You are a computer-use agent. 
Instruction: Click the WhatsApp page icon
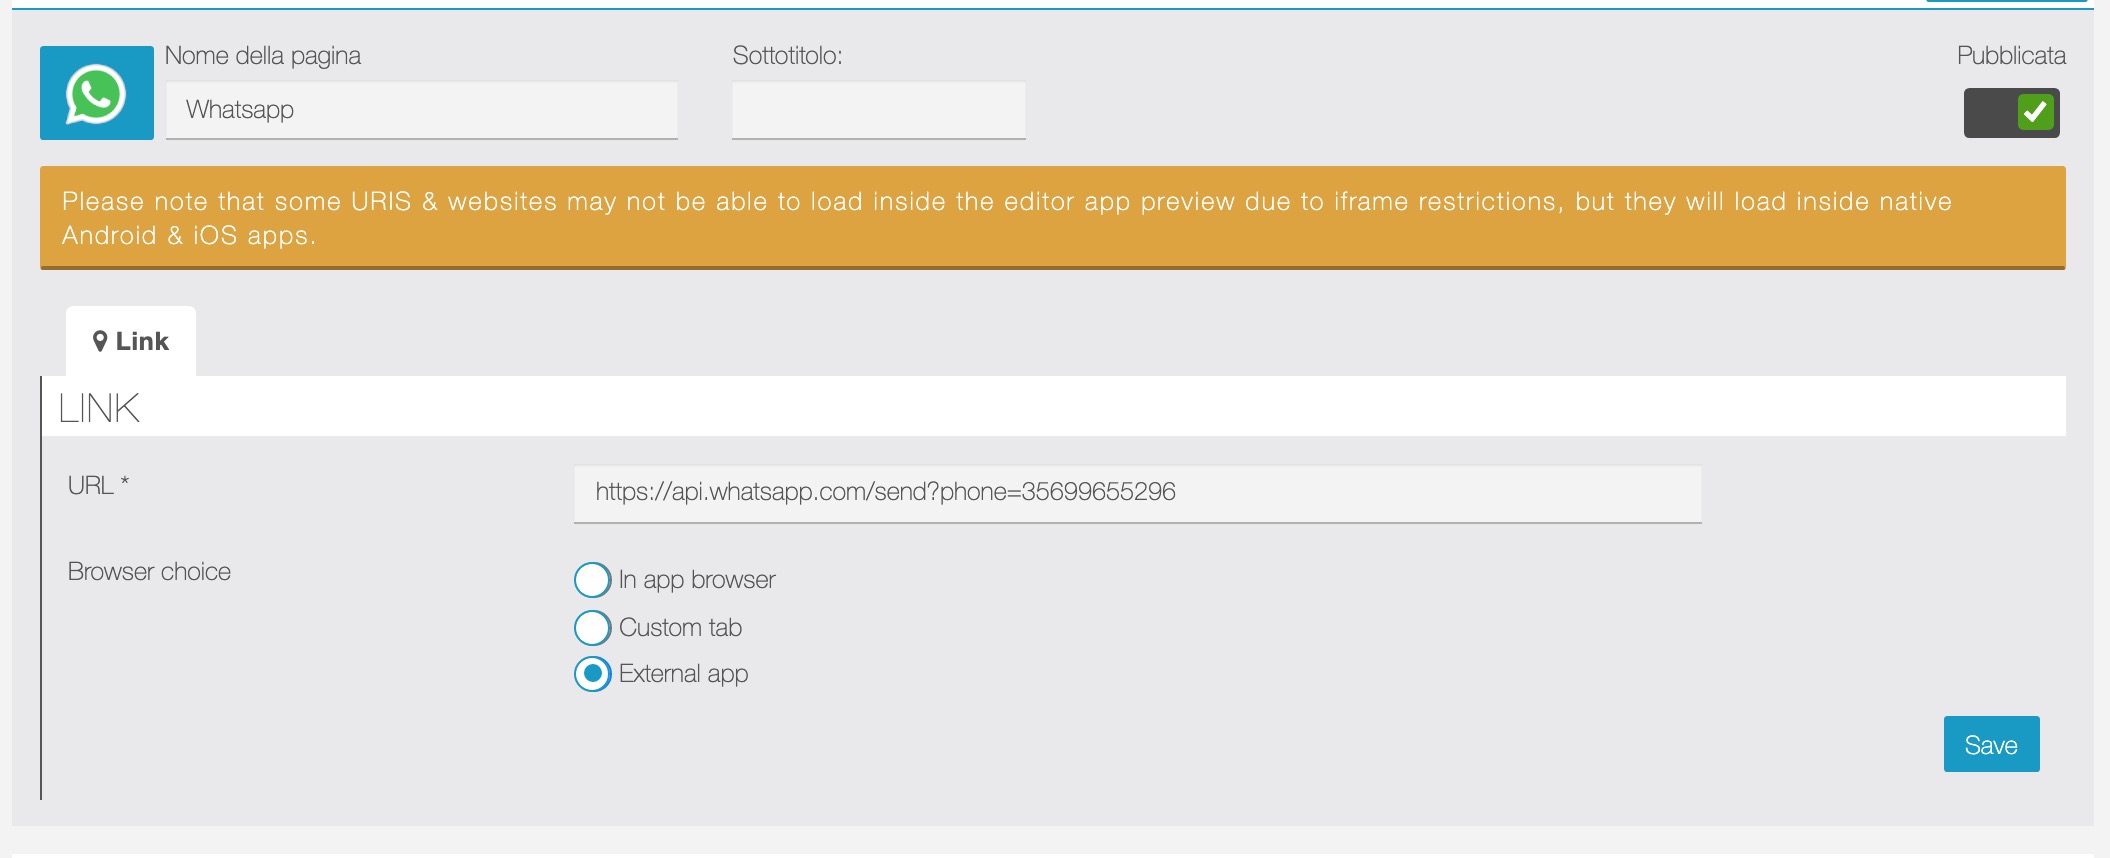pos(97,93)
